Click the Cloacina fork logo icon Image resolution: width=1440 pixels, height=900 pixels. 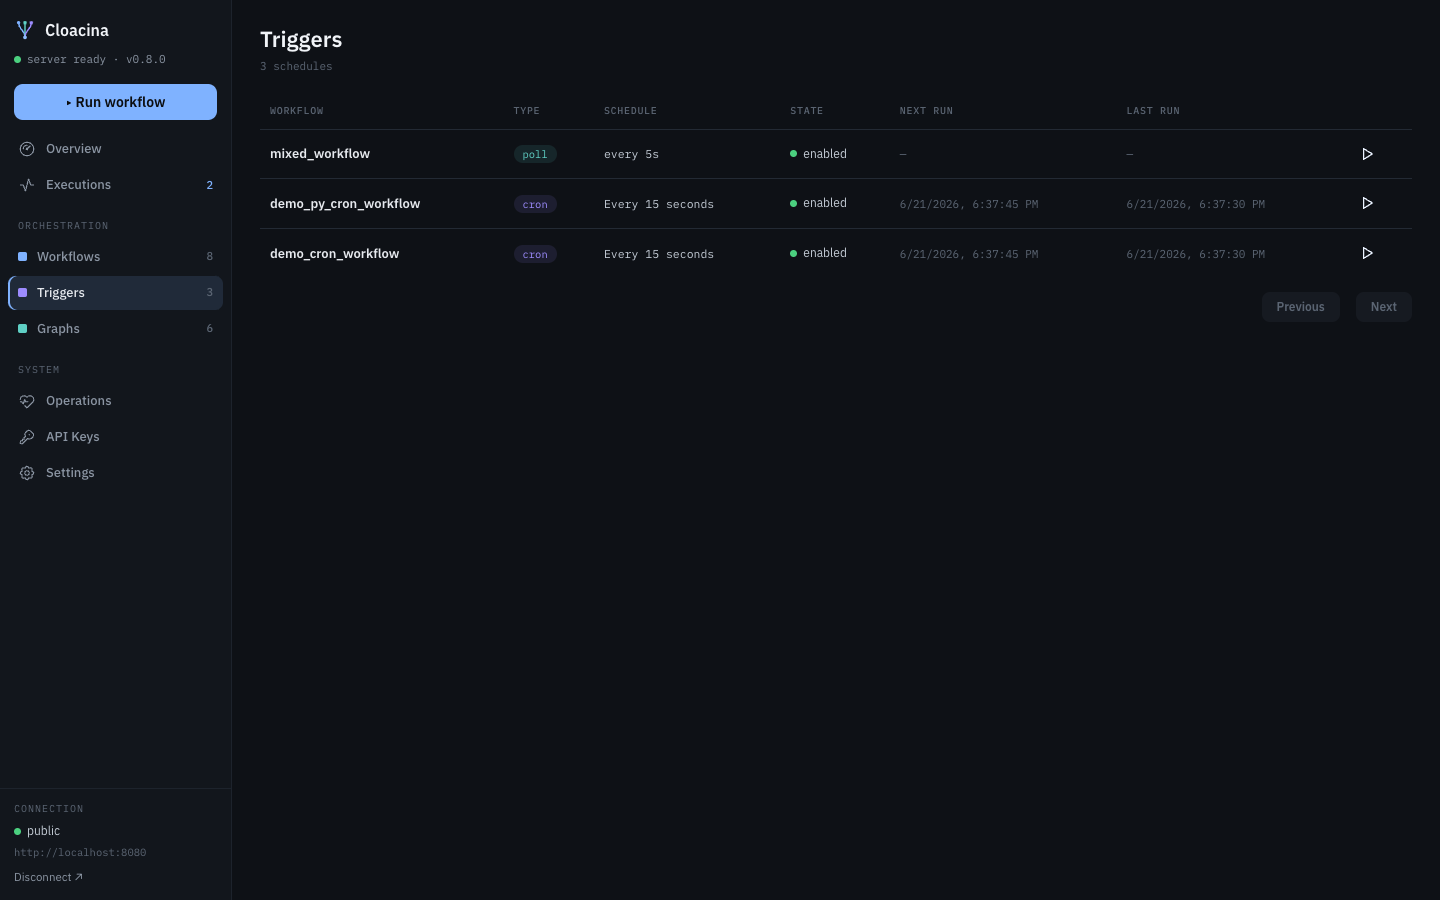[25, 30]
